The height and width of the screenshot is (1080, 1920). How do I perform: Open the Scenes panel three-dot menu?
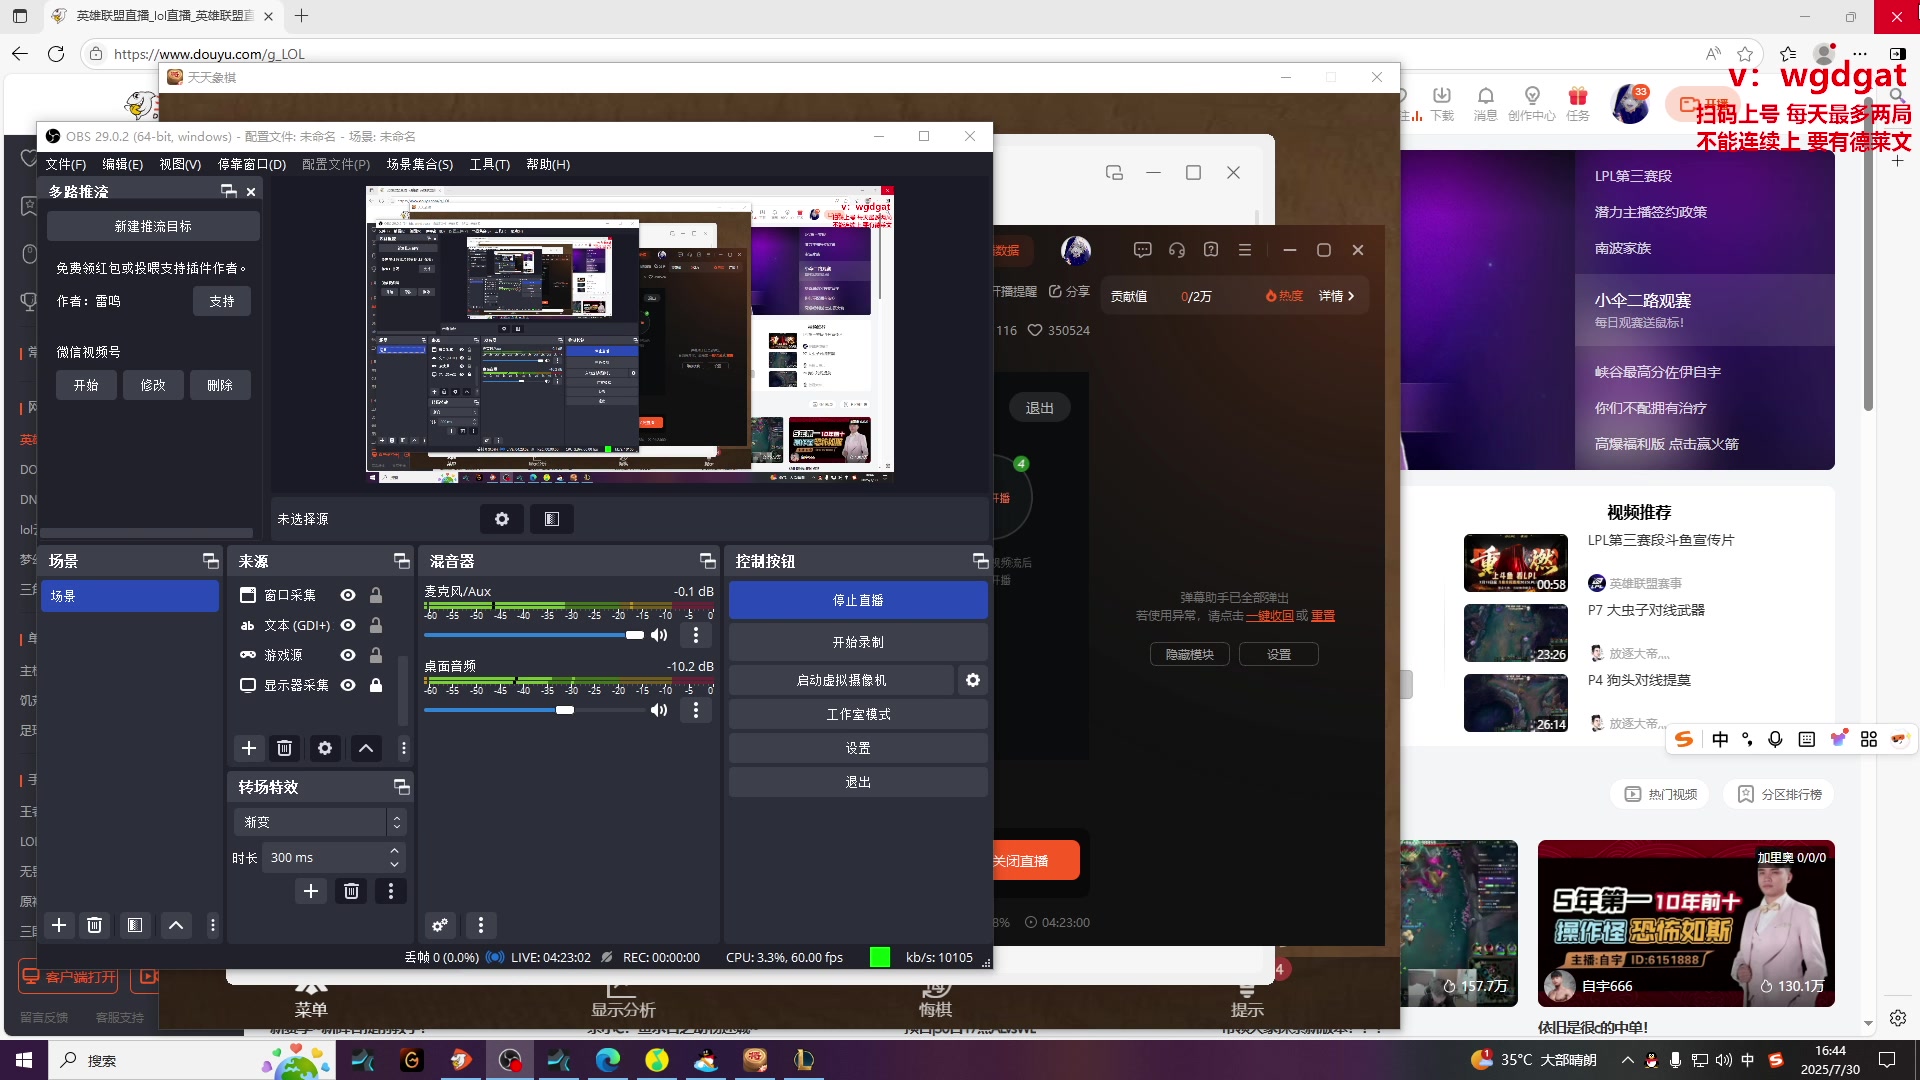(213, 925)
